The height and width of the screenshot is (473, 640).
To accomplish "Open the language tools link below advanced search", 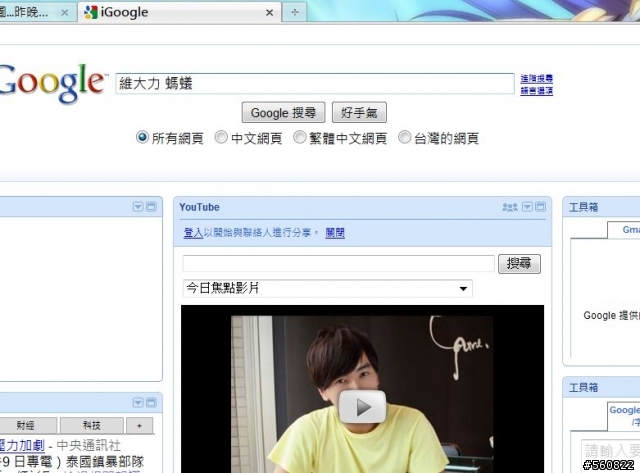I will 536,91.
